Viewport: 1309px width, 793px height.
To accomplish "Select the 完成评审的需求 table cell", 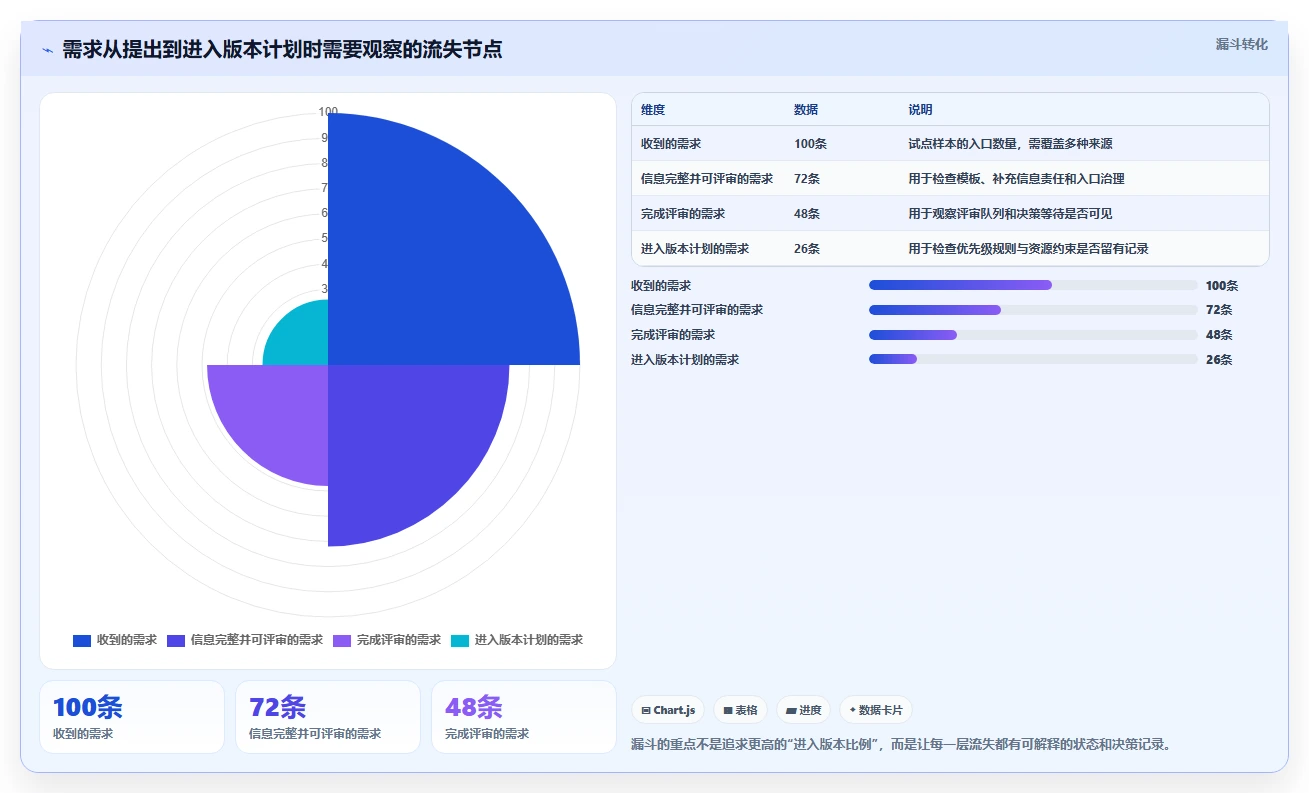I will point(683,214).
